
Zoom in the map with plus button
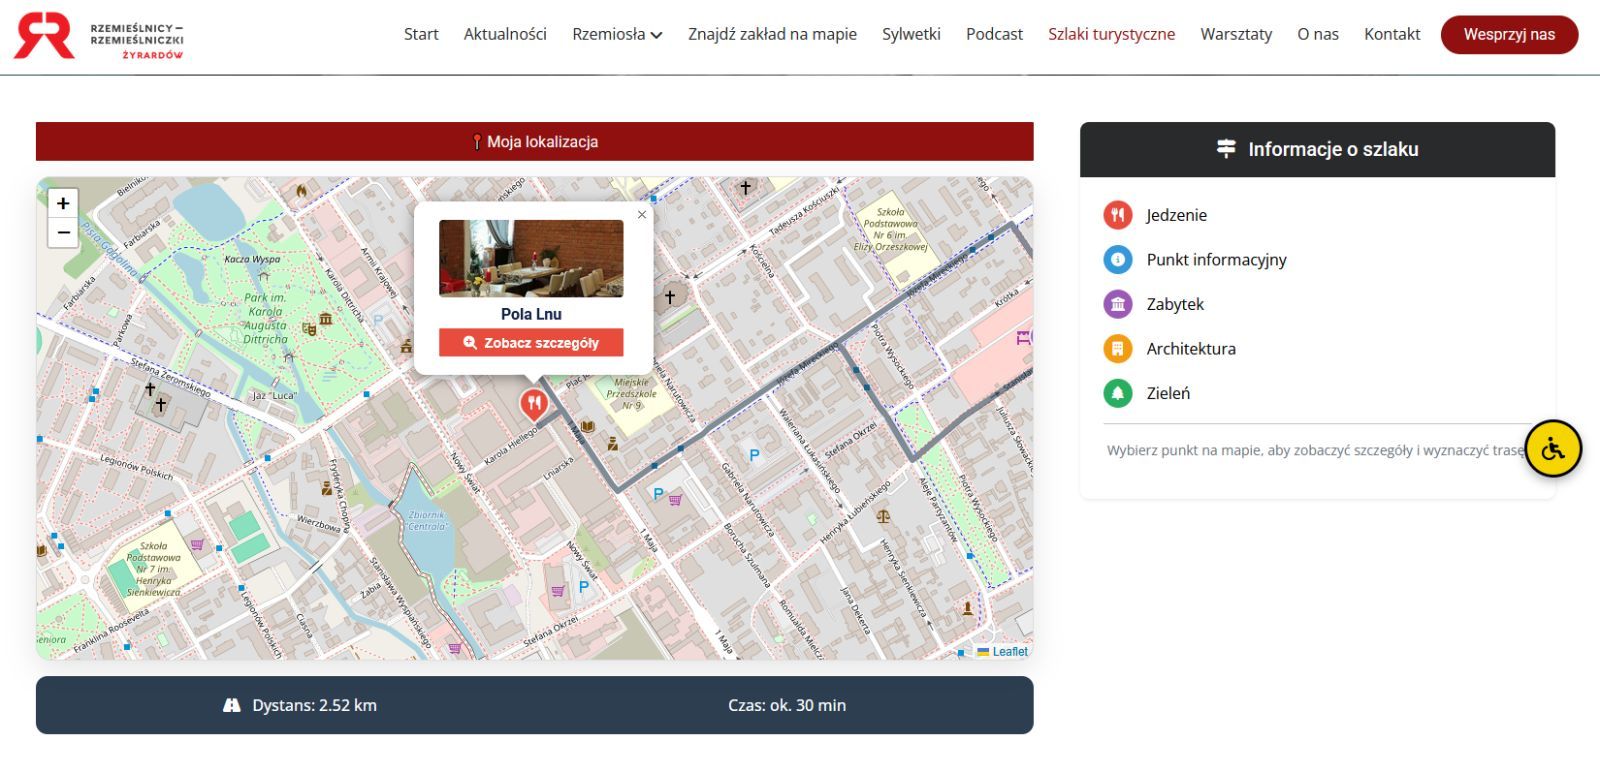[63, 204]
